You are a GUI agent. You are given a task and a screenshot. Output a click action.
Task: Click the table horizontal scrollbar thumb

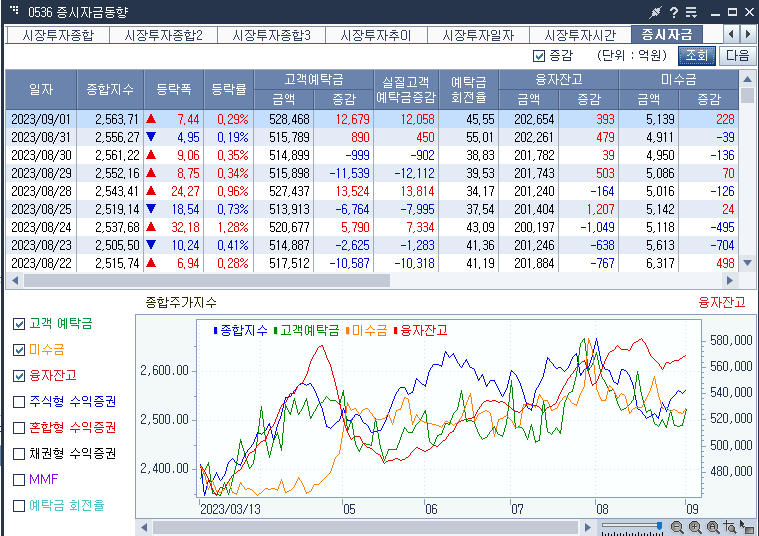(x=207, y=280)
